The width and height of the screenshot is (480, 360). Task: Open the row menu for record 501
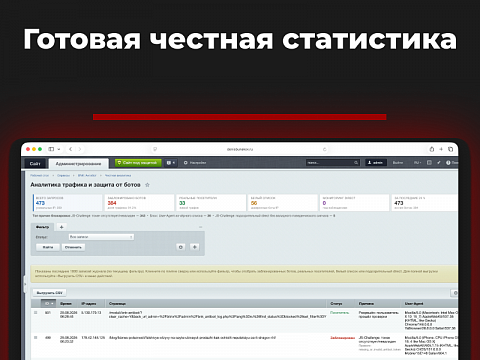tap(36, 313)
